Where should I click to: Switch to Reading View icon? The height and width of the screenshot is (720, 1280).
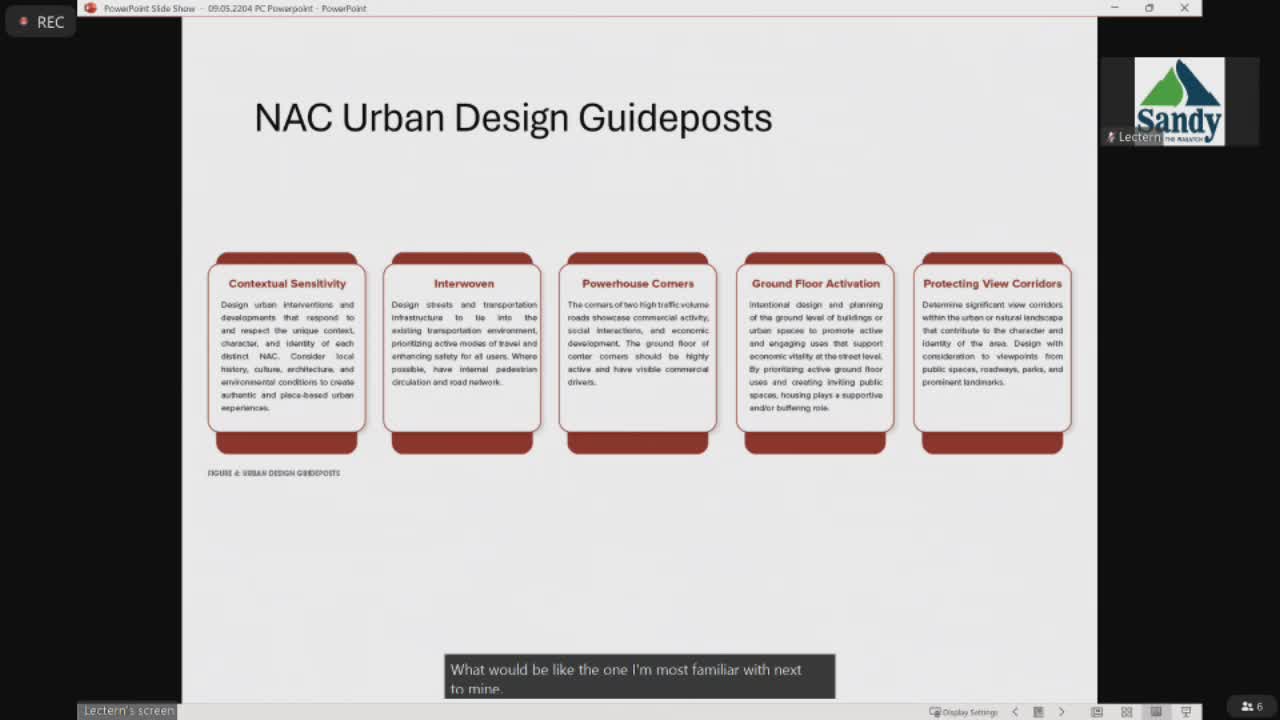coord(1156,712)
